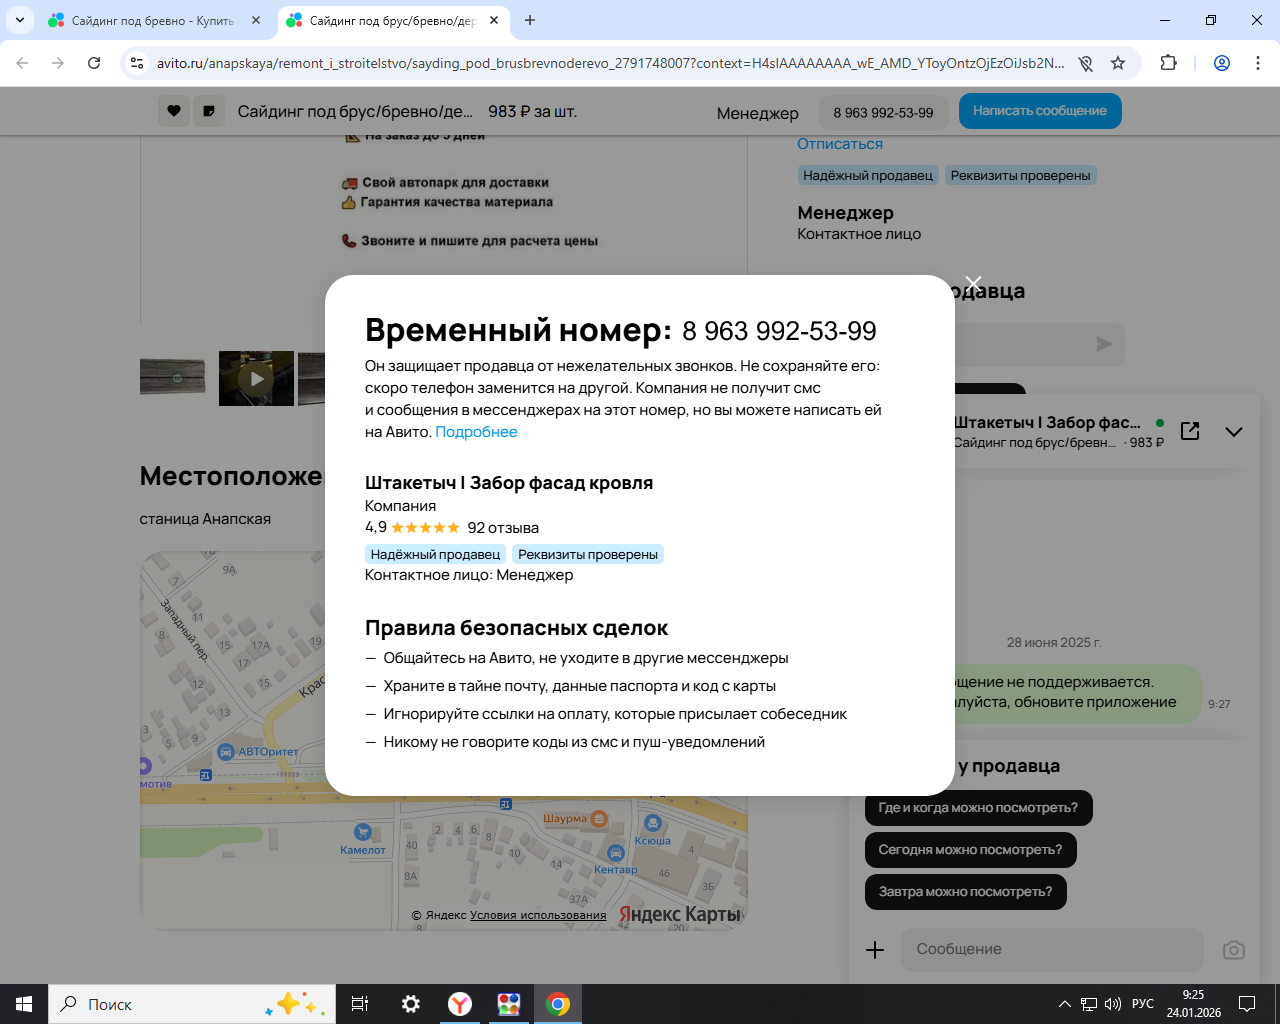Close the temporary number popup with X
This screenshot has height=1024, width=1280.
pos(973,283)
